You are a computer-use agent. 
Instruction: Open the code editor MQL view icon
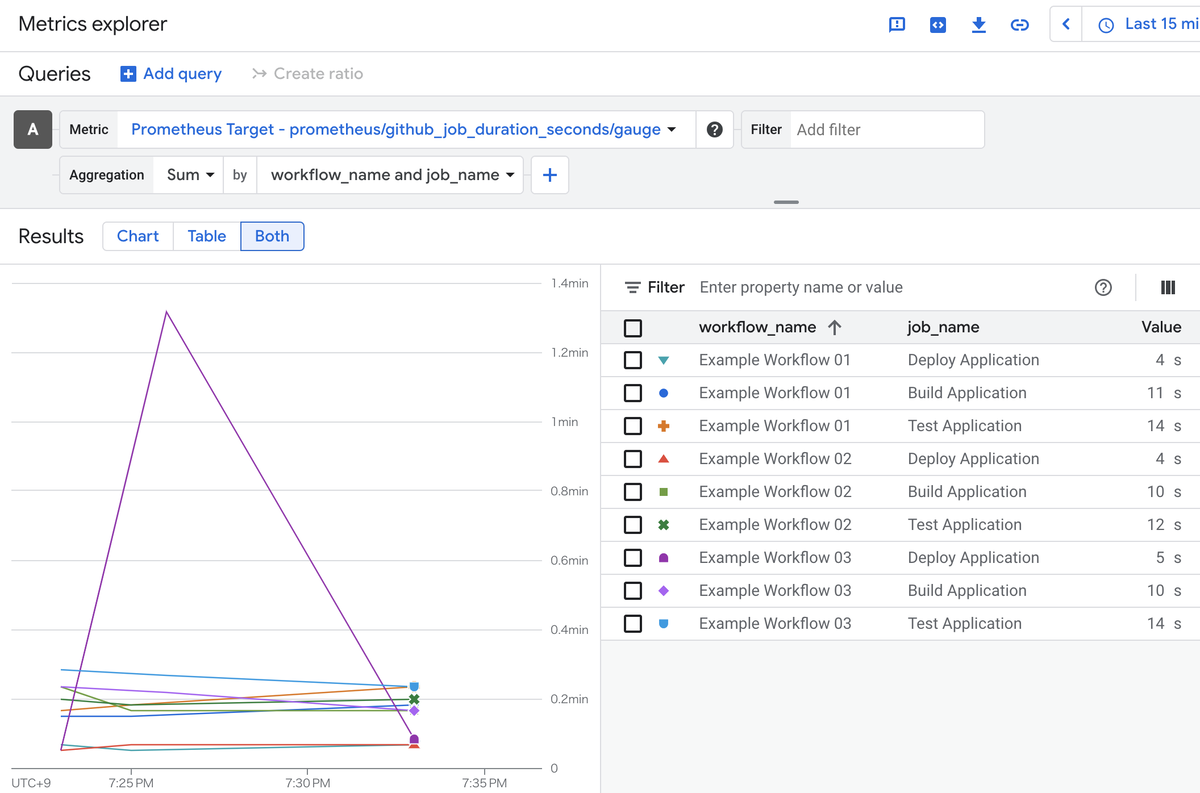pos(938,23)
